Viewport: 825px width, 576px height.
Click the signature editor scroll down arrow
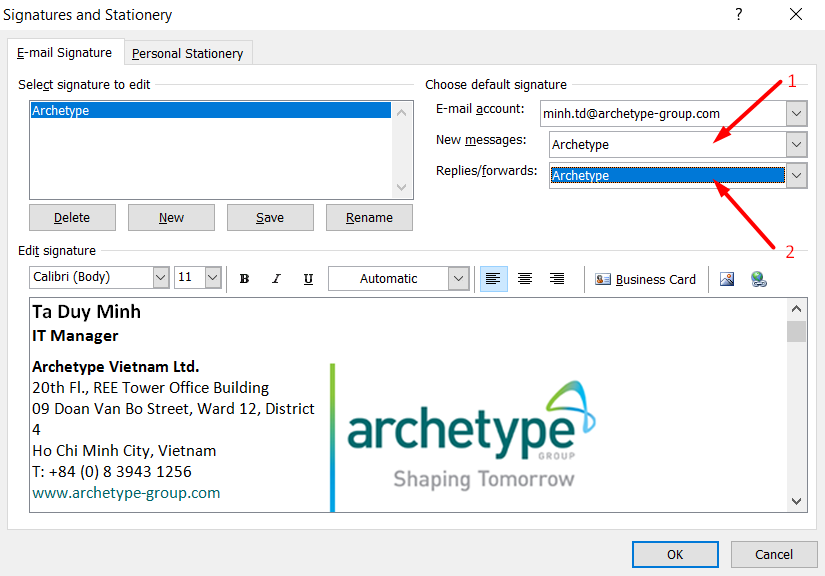(x=797, y=501)
